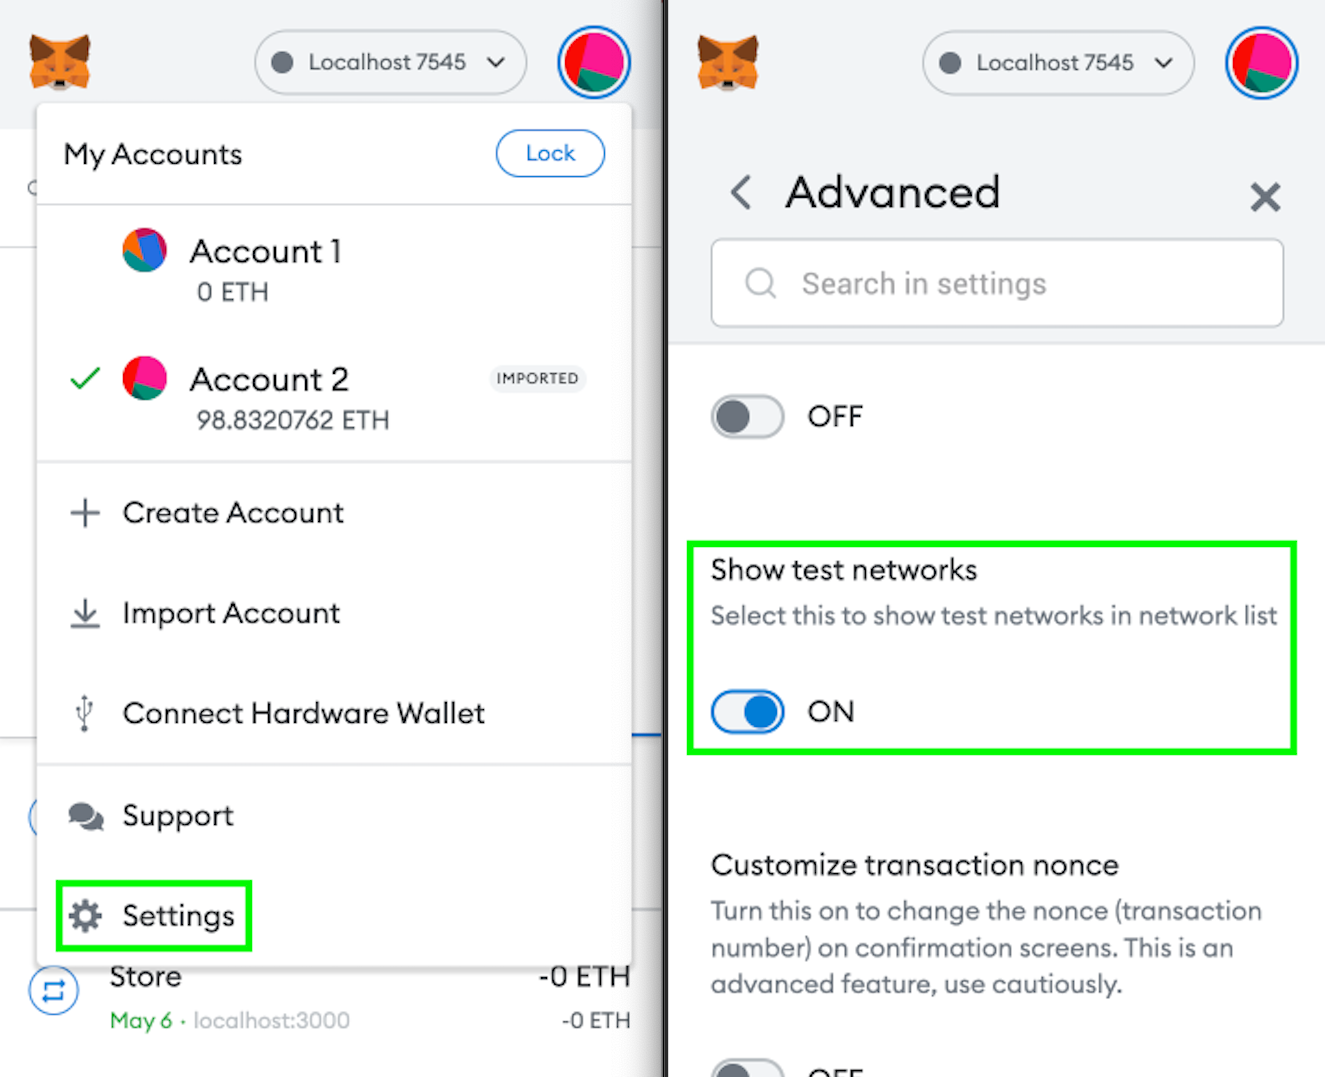Screen dimensions: 1325x1077
Task: Open the account avatar in left panel header
Action: 594,62
